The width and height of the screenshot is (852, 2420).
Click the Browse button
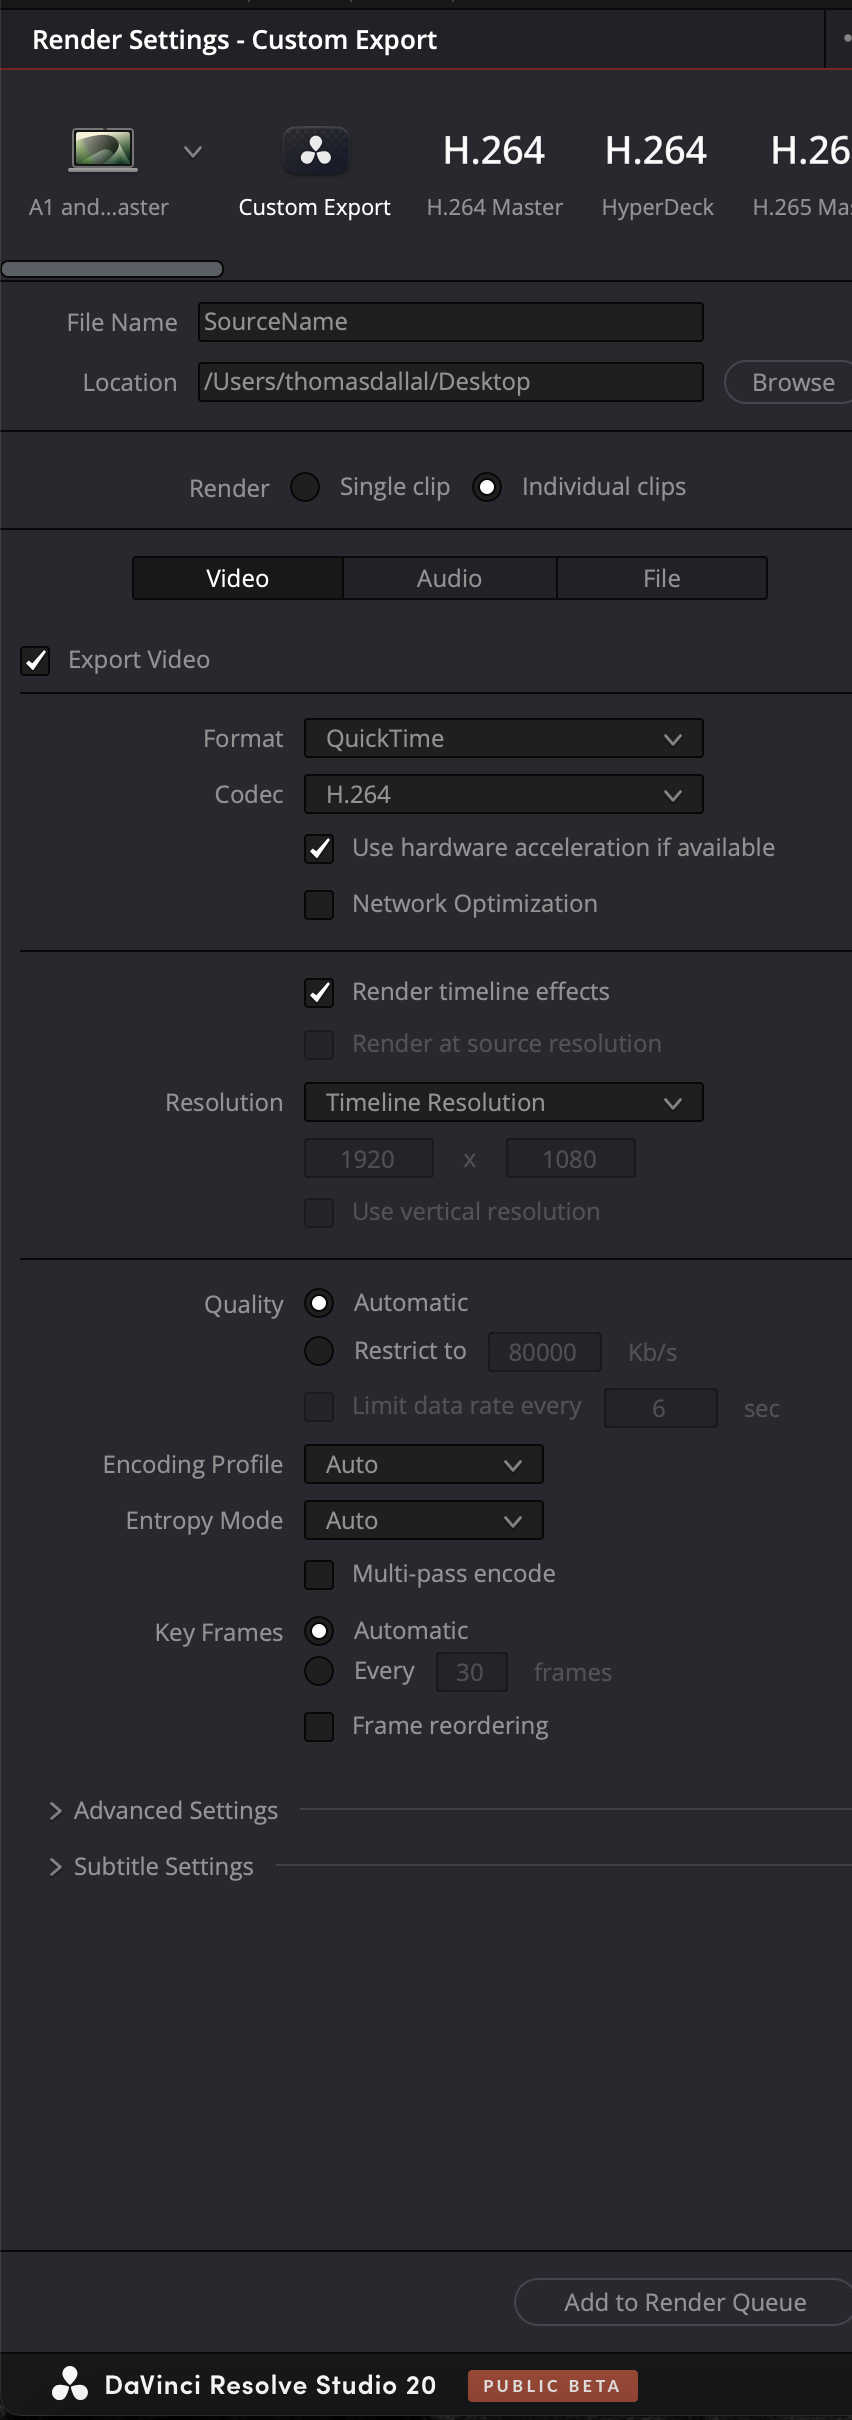point(792,382)
